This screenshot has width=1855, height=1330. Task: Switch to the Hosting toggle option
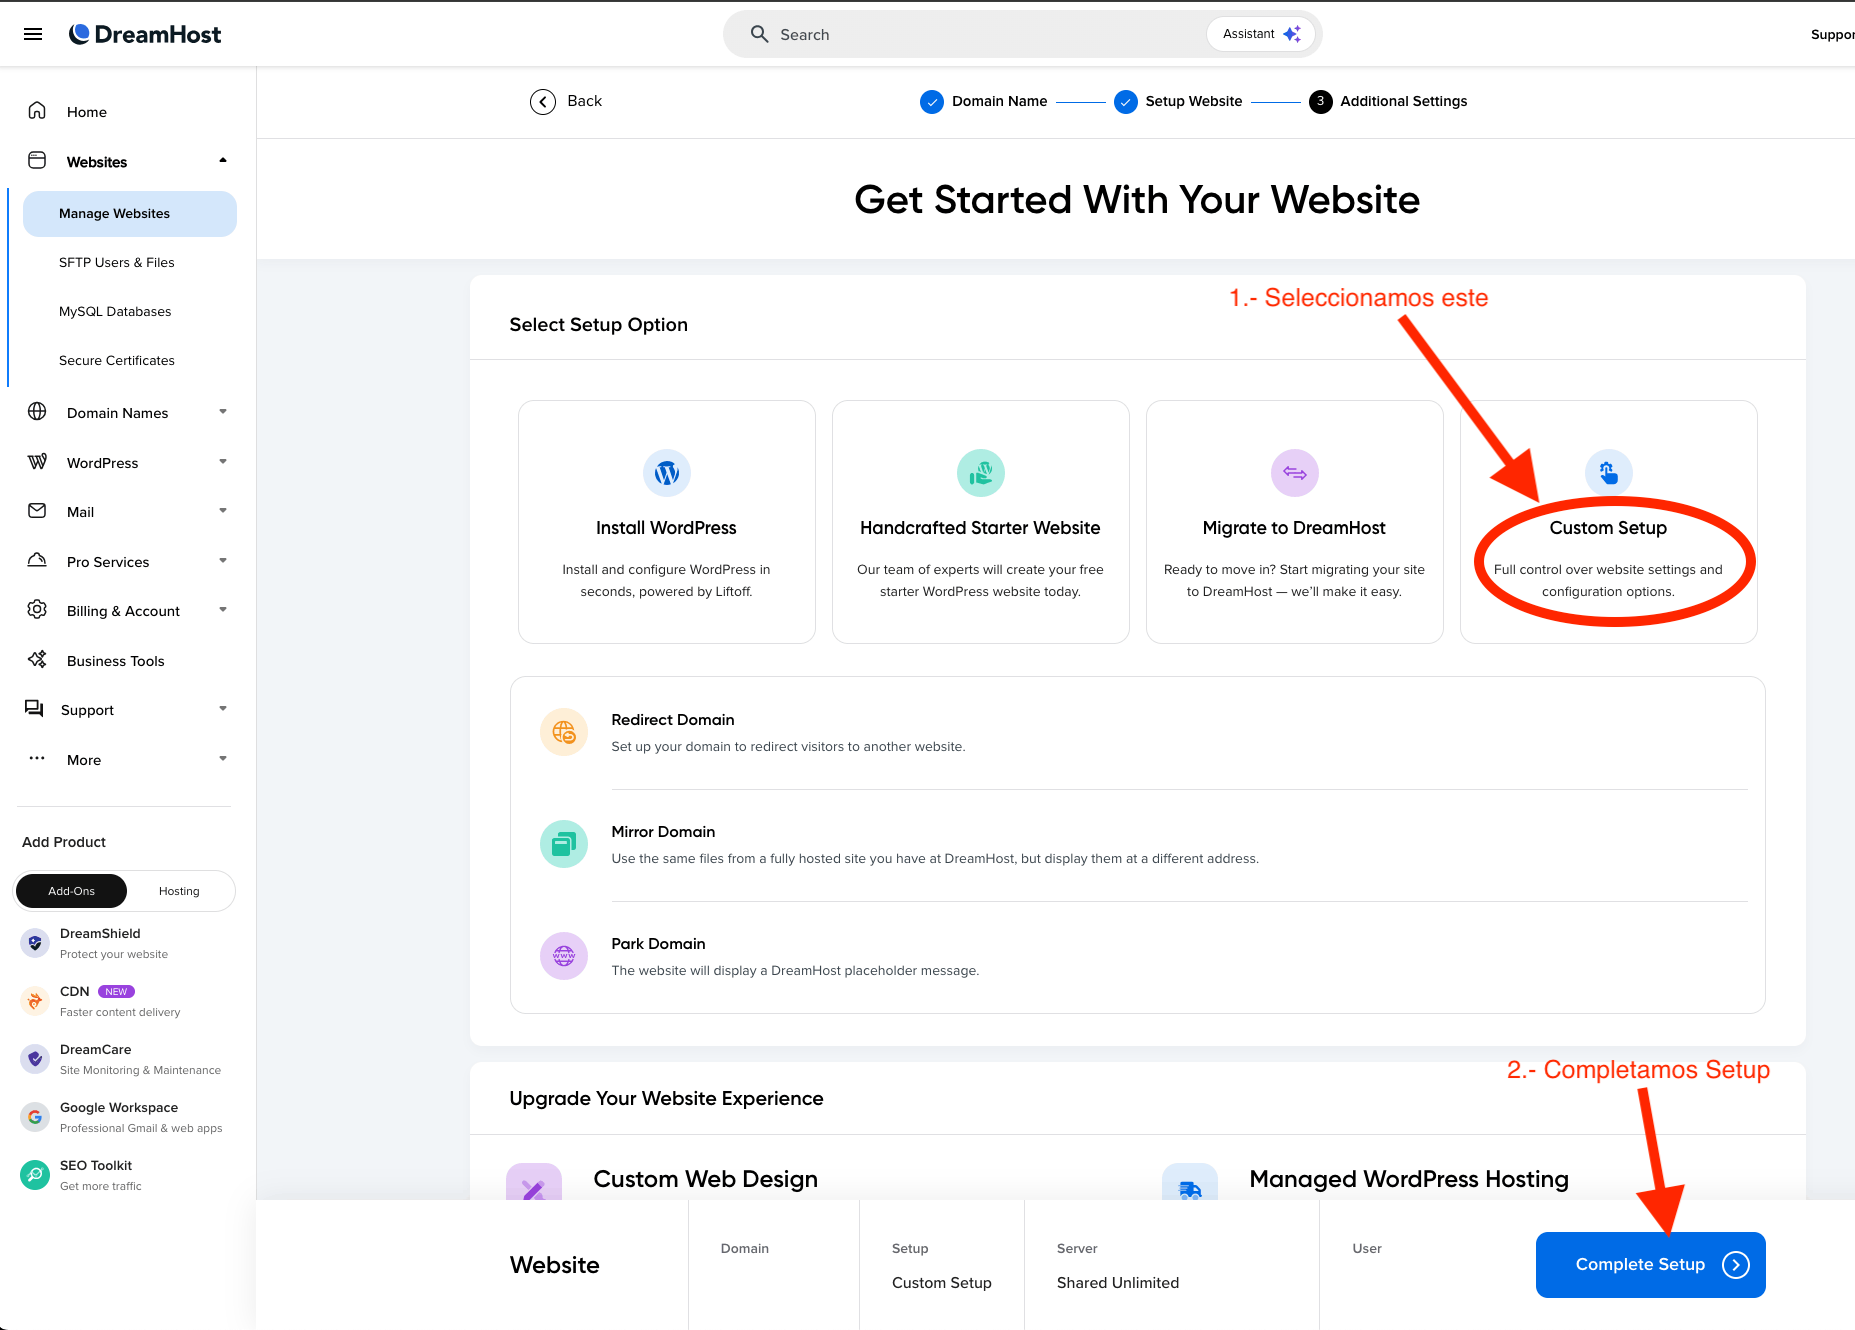coord(179,891)
